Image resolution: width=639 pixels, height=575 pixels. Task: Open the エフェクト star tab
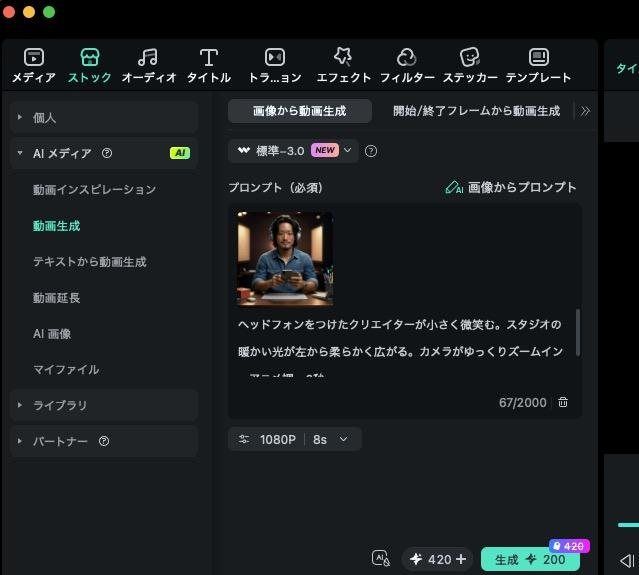point(344,65)
